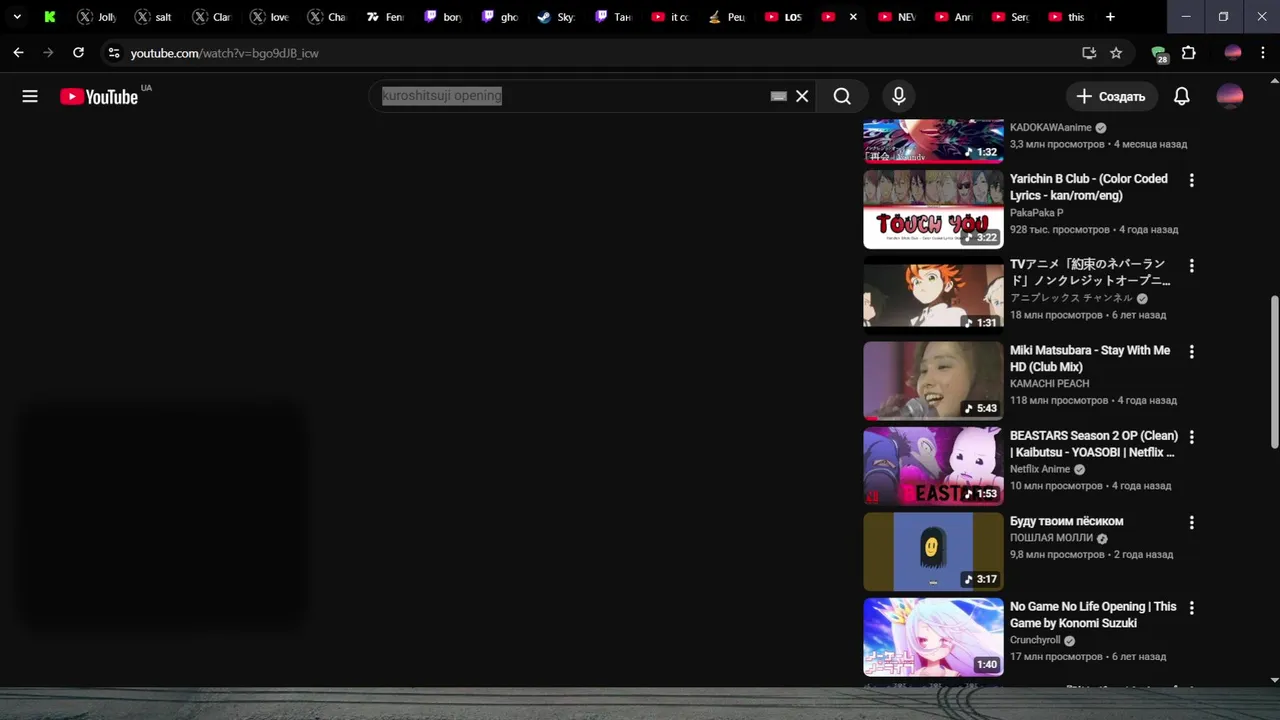Clear the search query with X icon

pyautogui.click(x=802, y=96)
